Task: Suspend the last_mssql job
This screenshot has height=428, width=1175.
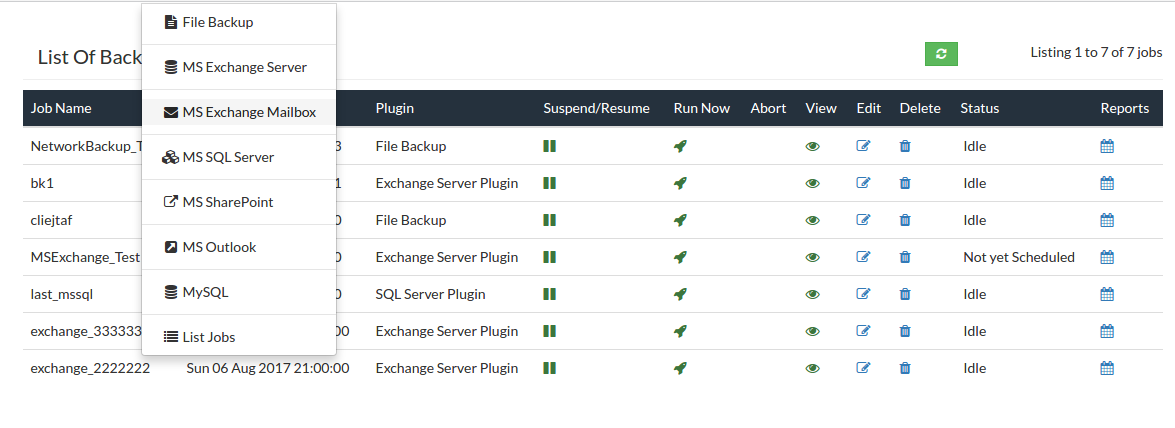Action: tap(549, 294)
